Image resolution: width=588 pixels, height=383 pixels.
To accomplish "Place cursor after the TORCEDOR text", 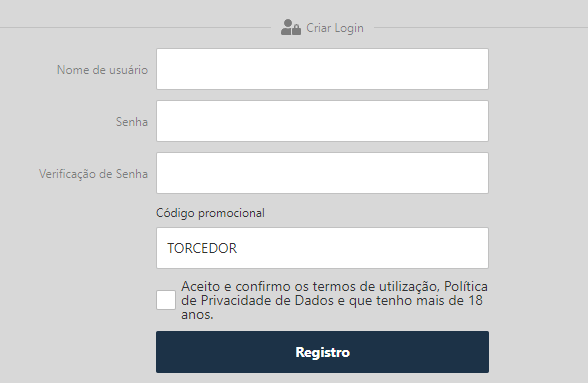I will tap(238, 248).
